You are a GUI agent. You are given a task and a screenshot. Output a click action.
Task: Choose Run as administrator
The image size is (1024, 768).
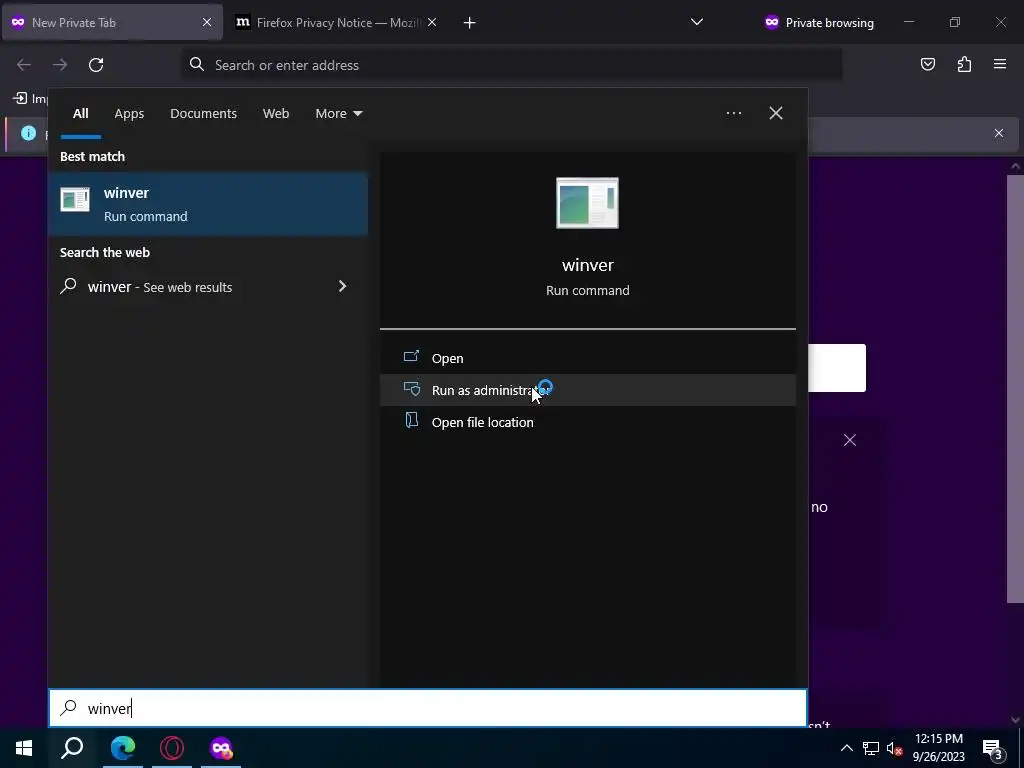[x=588, y=390]
